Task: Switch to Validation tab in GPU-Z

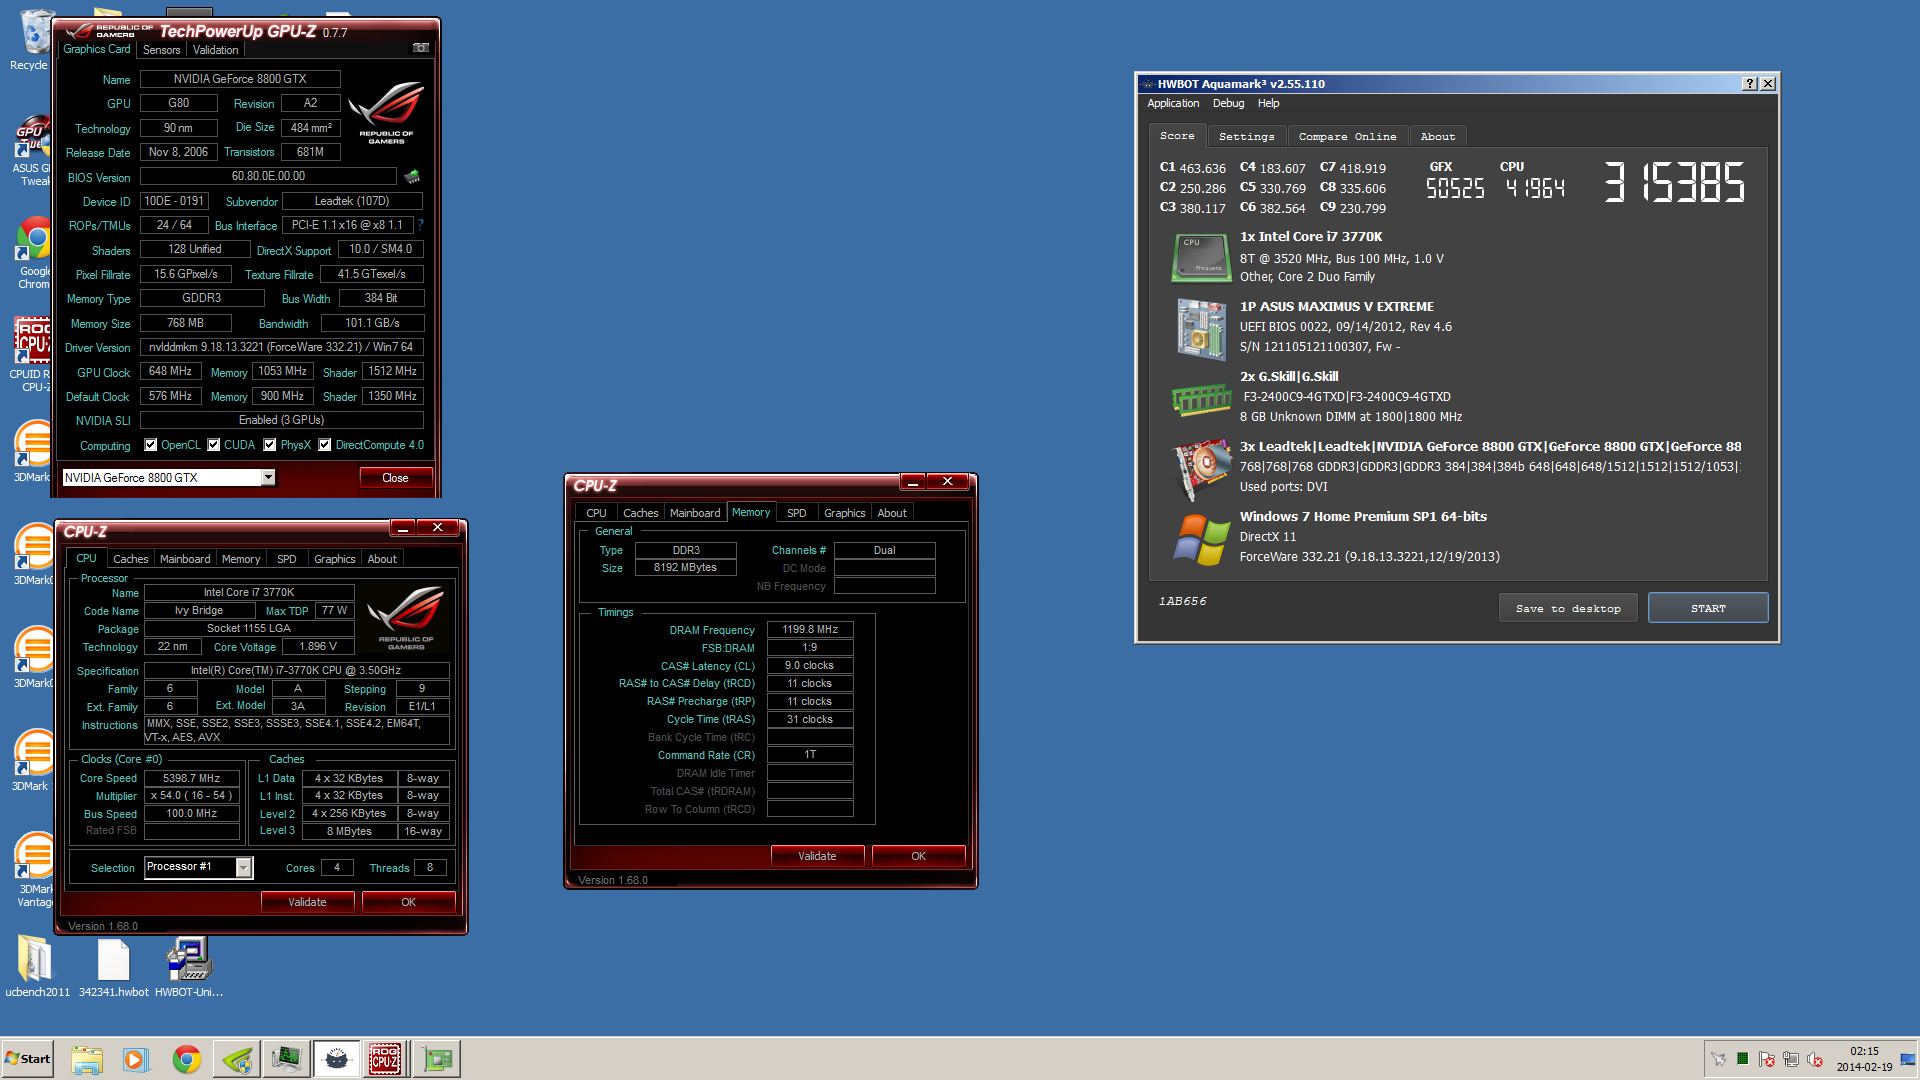Action: 215,50
